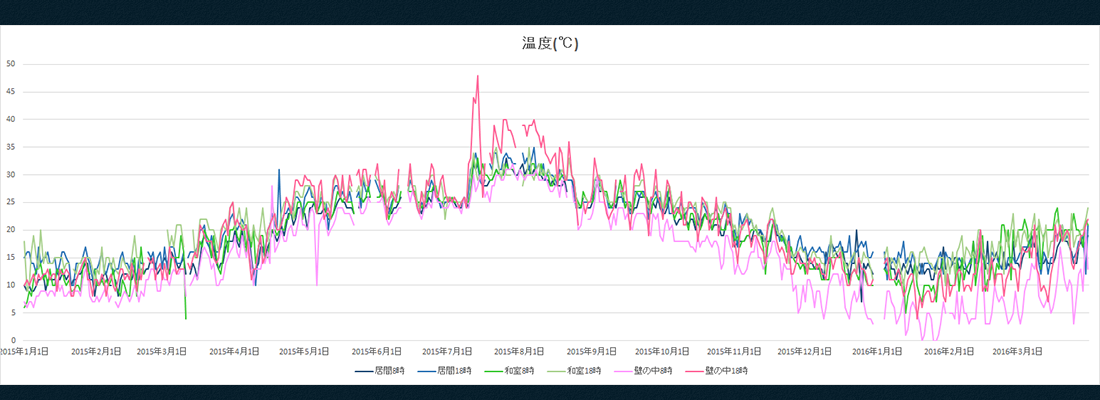Image resolution: width=1100 pixels, height=400 pixels.
Task: Select the 居間8時 legend entry
Action: [x=380, y=370]
